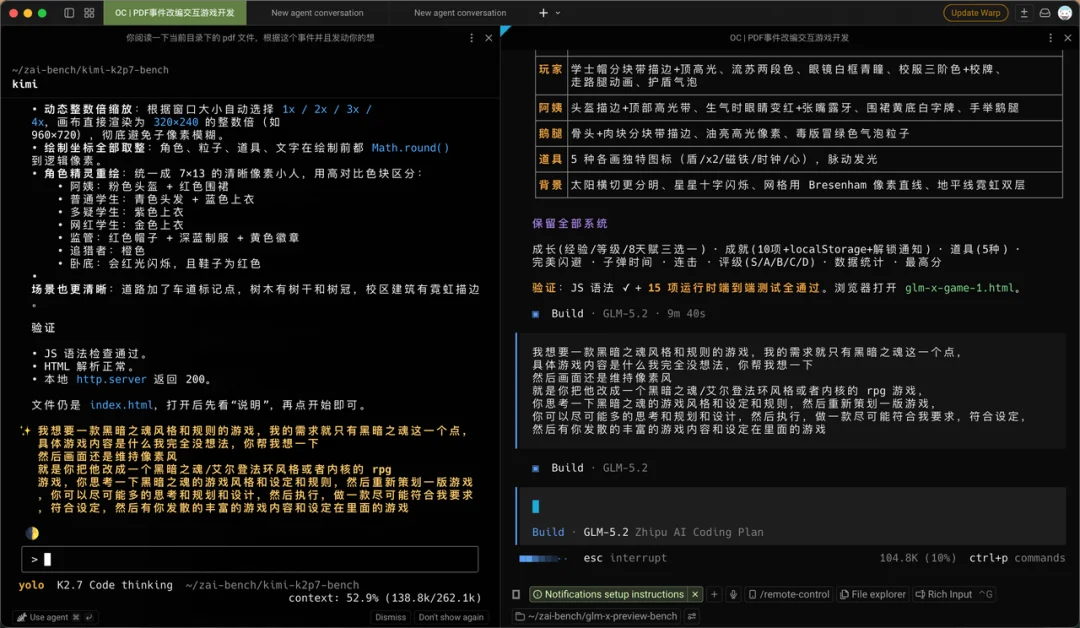Click the microphone voice input icon
The image size is (1080, 628).
pyautogui.click(x=734, y=594)
